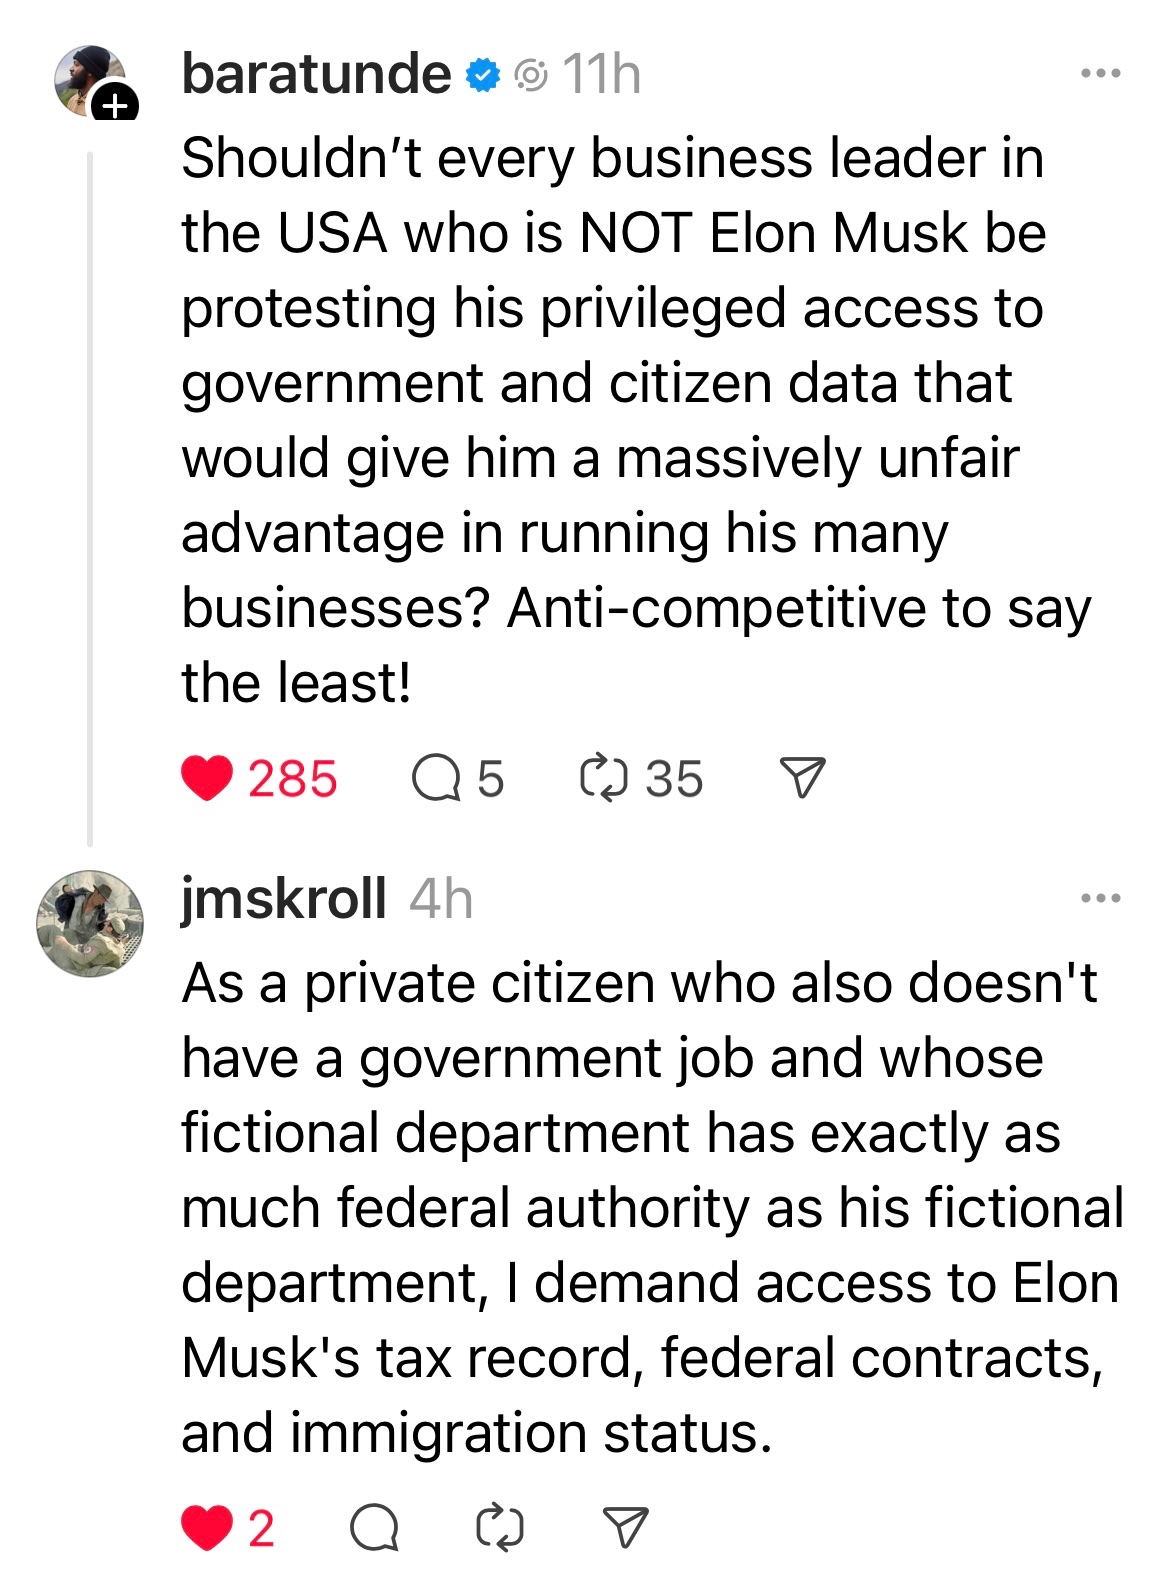Tap baratunde's blue verified badge
1170x1574 pixels.
click(484, 74)
